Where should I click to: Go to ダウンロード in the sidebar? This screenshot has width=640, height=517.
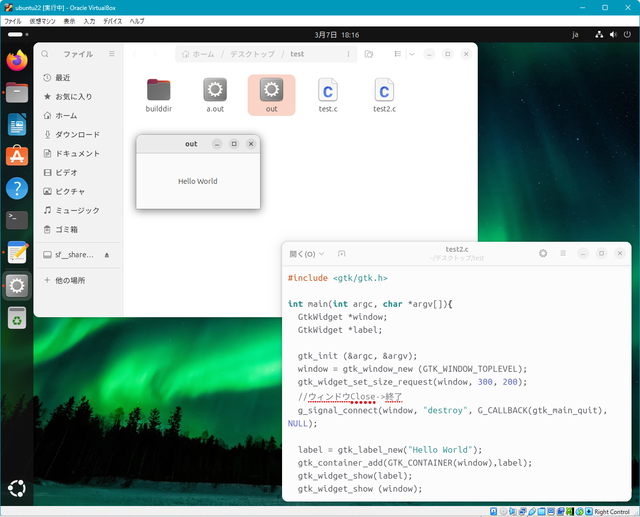77,135
